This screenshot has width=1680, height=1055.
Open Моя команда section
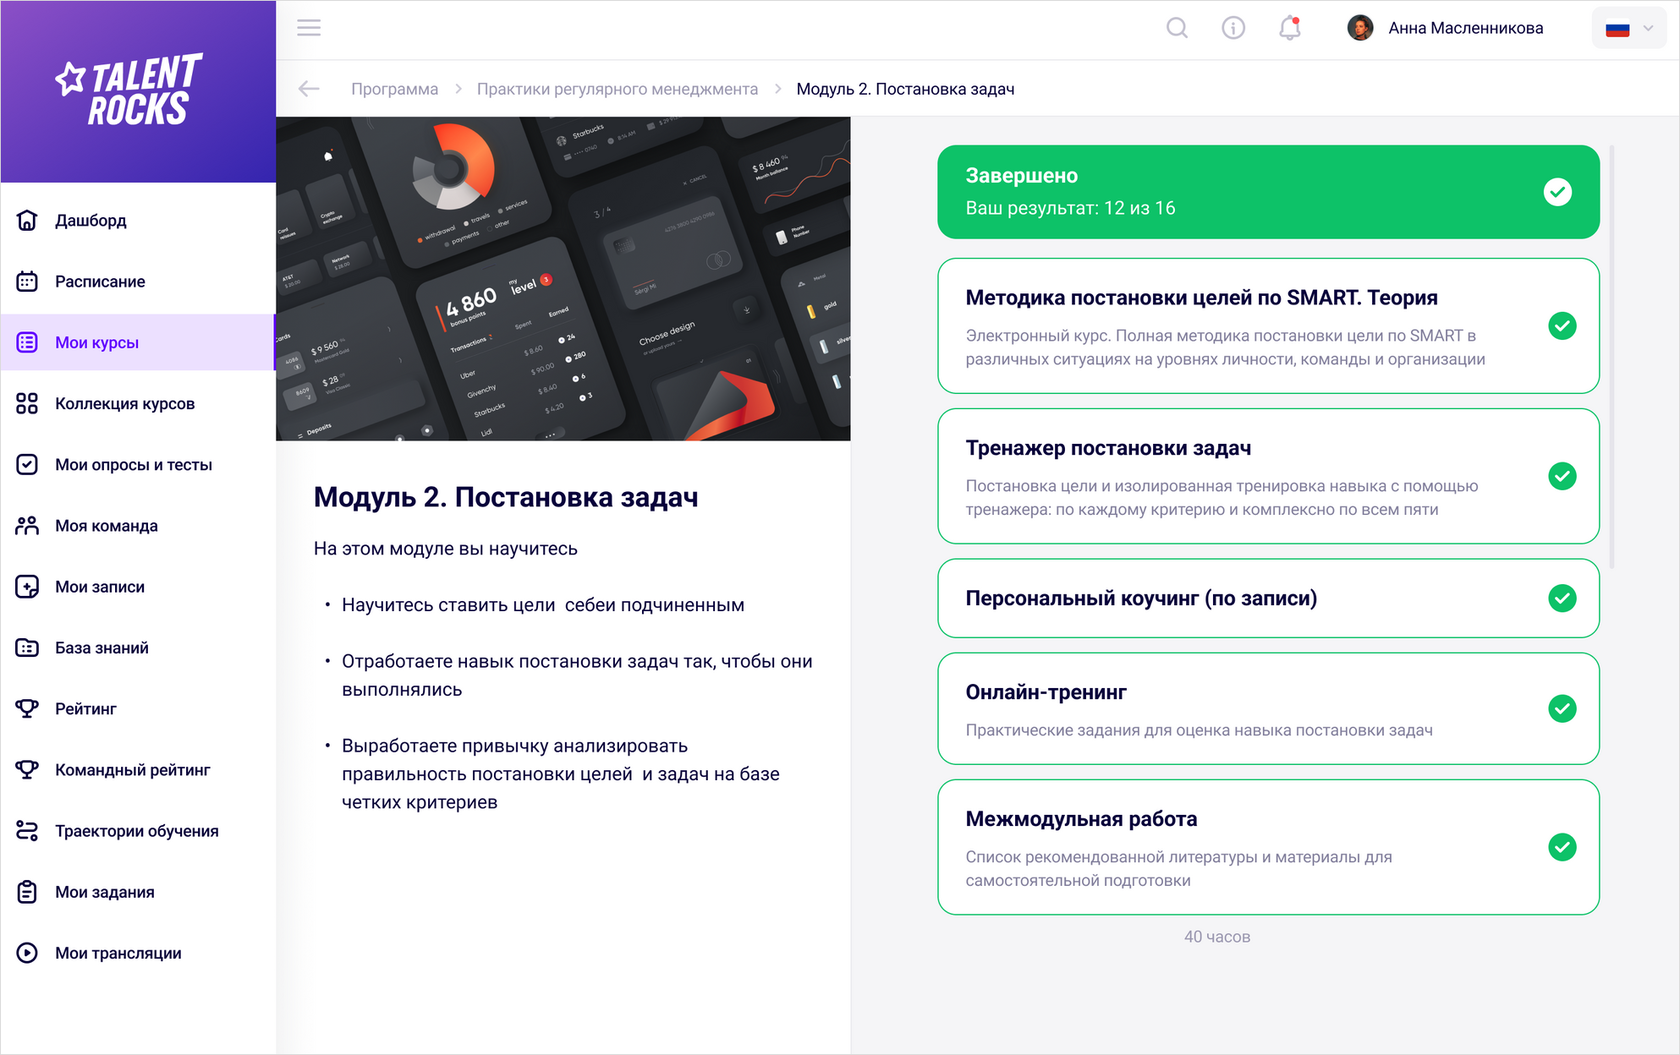pyautogui.click(x=106, y=525)
